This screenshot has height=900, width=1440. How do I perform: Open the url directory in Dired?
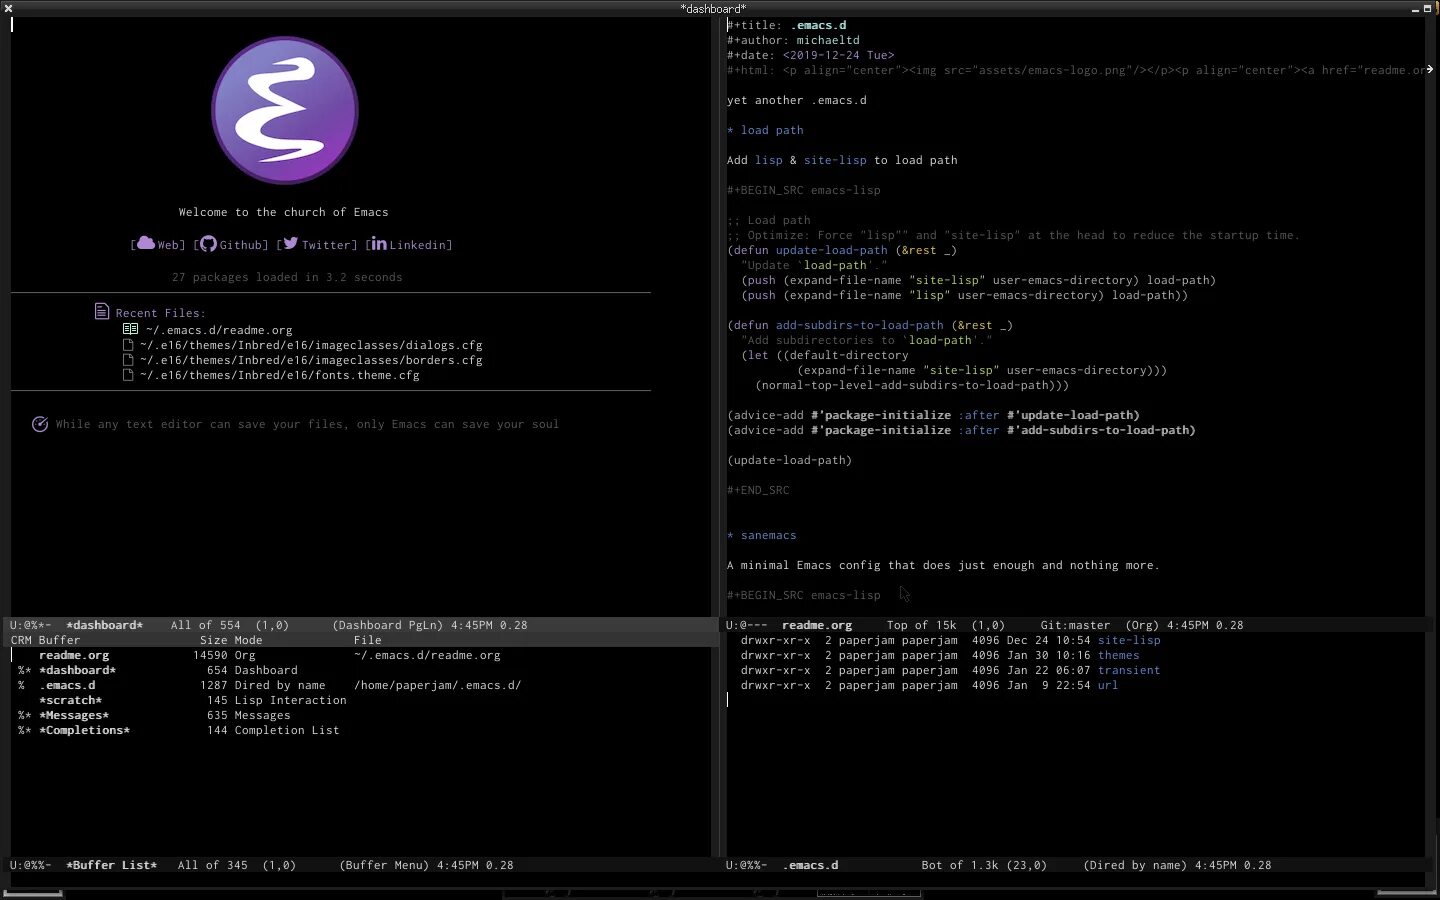[x=1107, y=685]
